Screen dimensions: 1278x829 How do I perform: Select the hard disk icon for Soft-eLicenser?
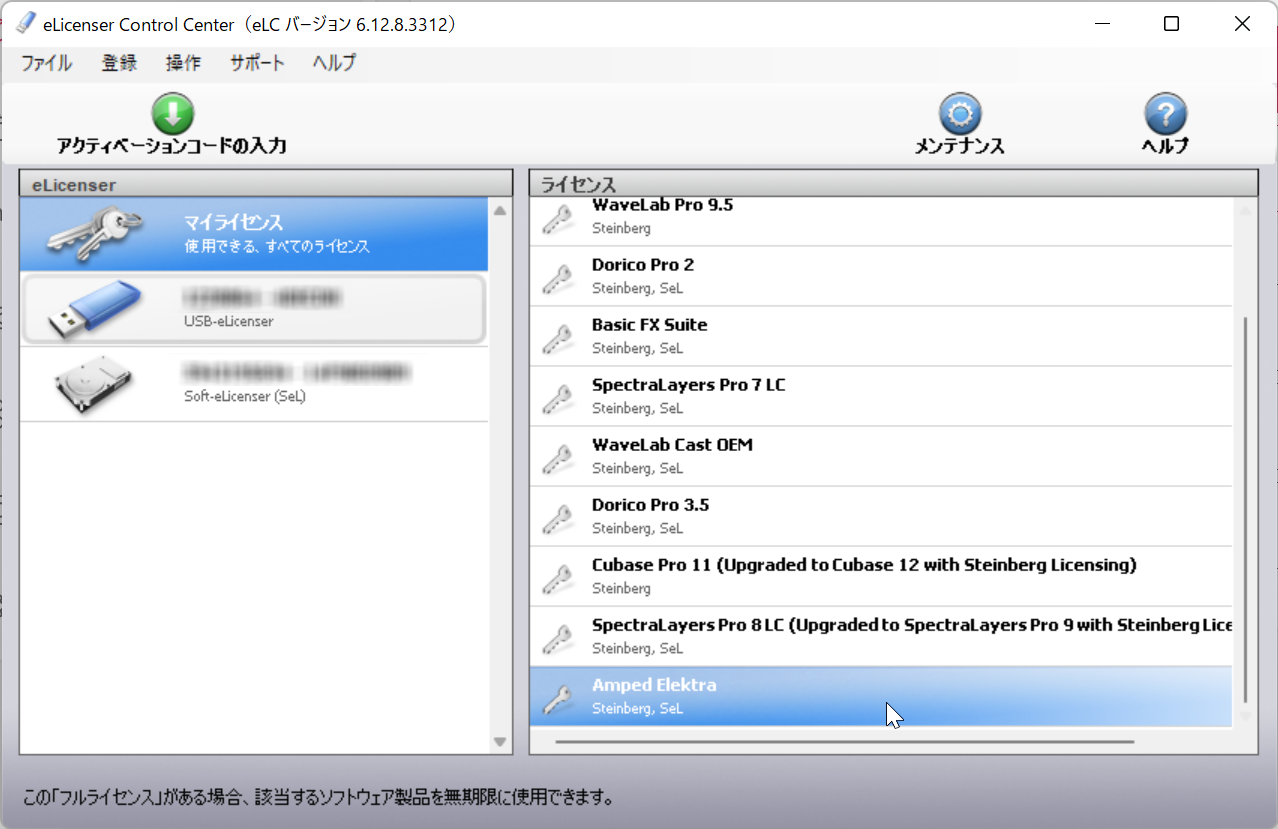(95, 385)
